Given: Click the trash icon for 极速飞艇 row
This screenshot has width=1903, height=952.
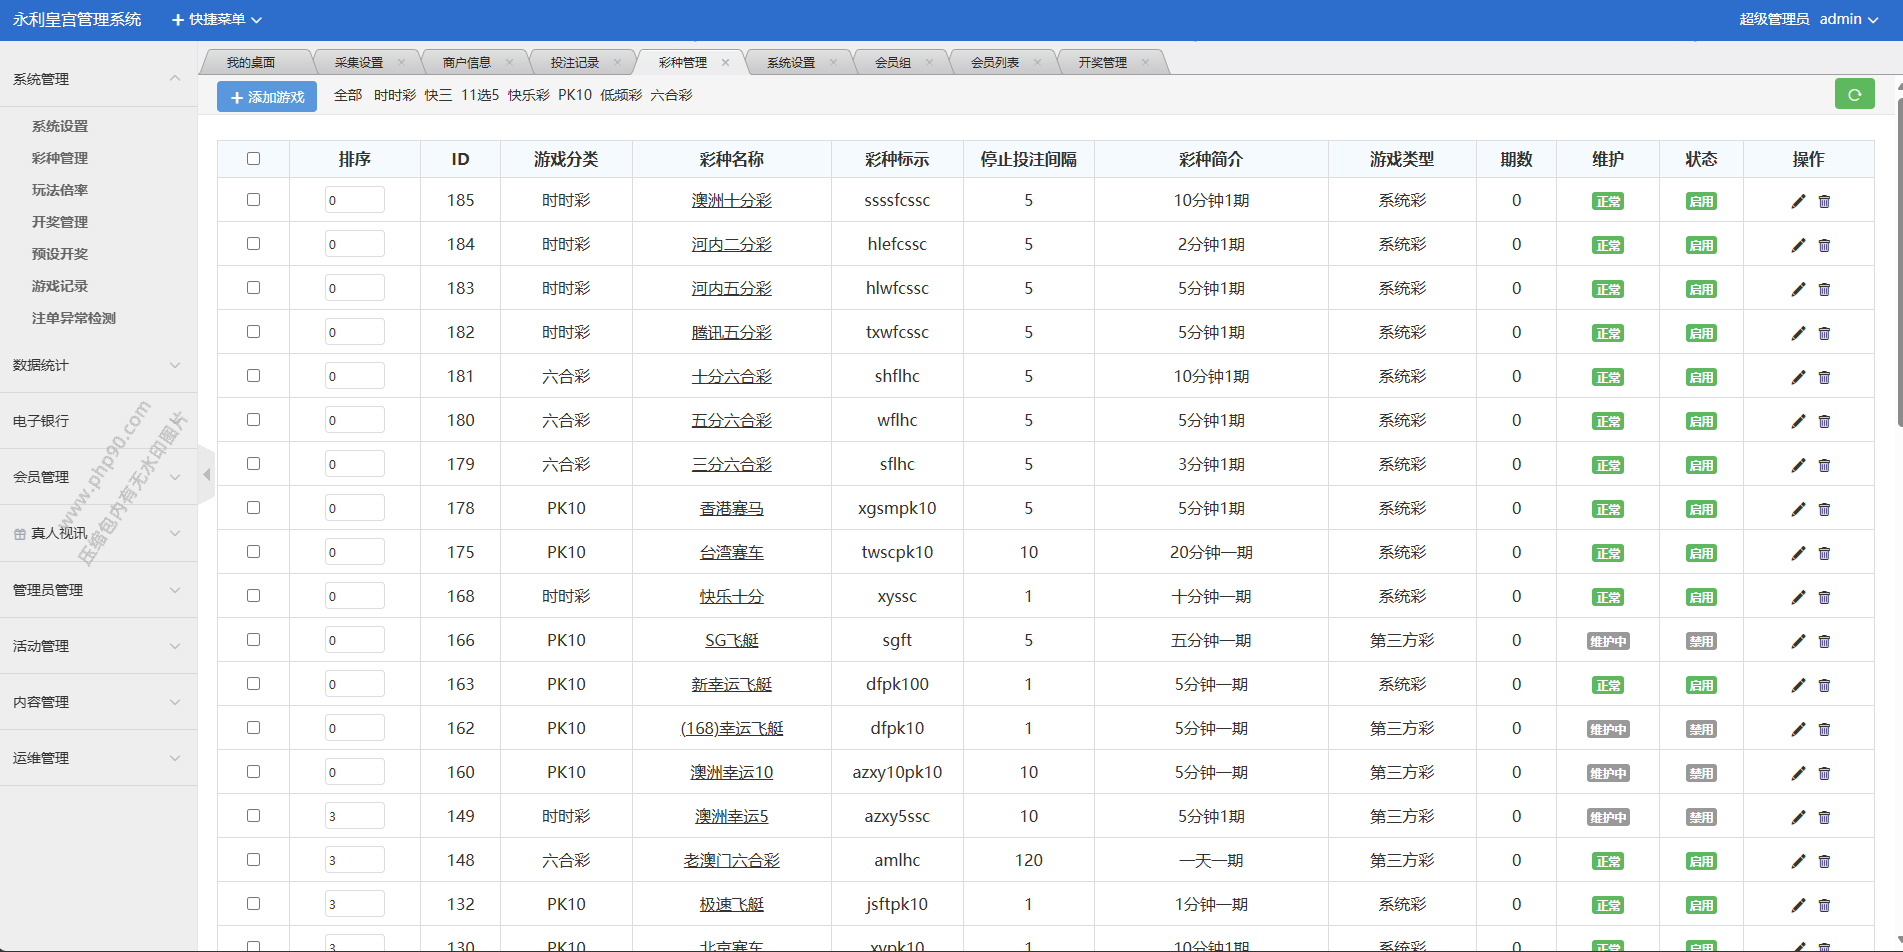Looking at the screenshot, I should 1824,905.
